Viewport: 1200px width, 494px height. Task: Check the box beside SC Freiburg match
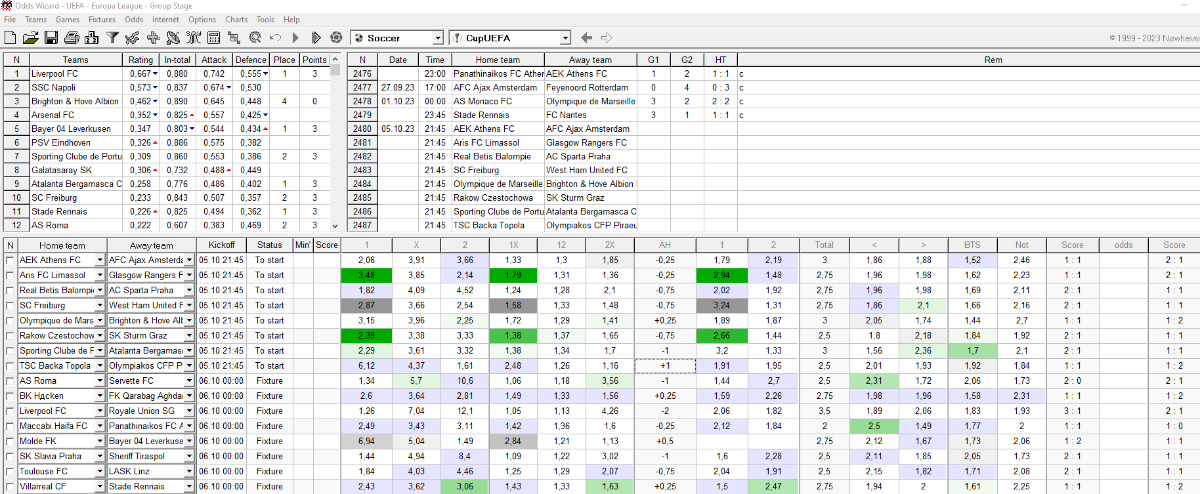[x=9, y=305]
